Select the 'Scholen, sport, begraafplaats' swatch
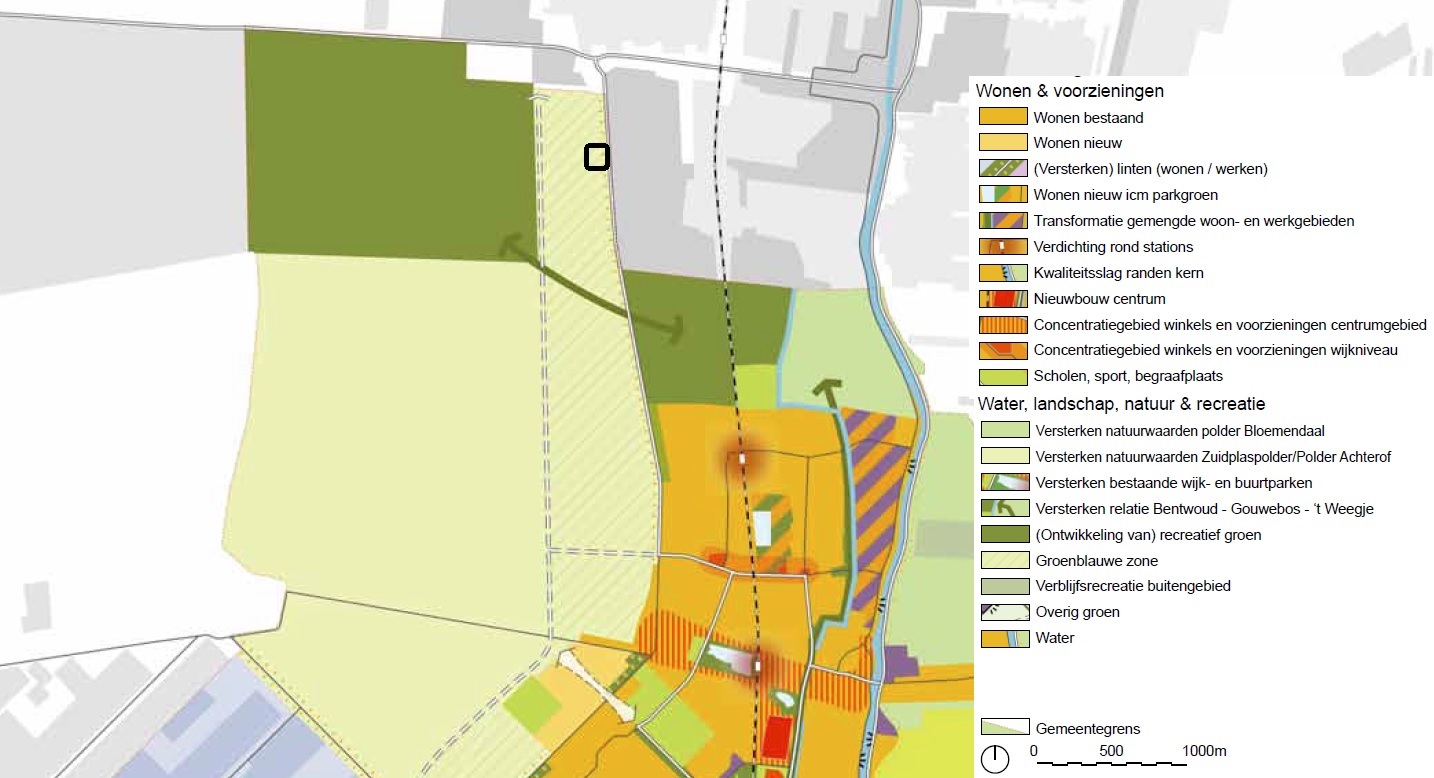 pos(1003,377)
